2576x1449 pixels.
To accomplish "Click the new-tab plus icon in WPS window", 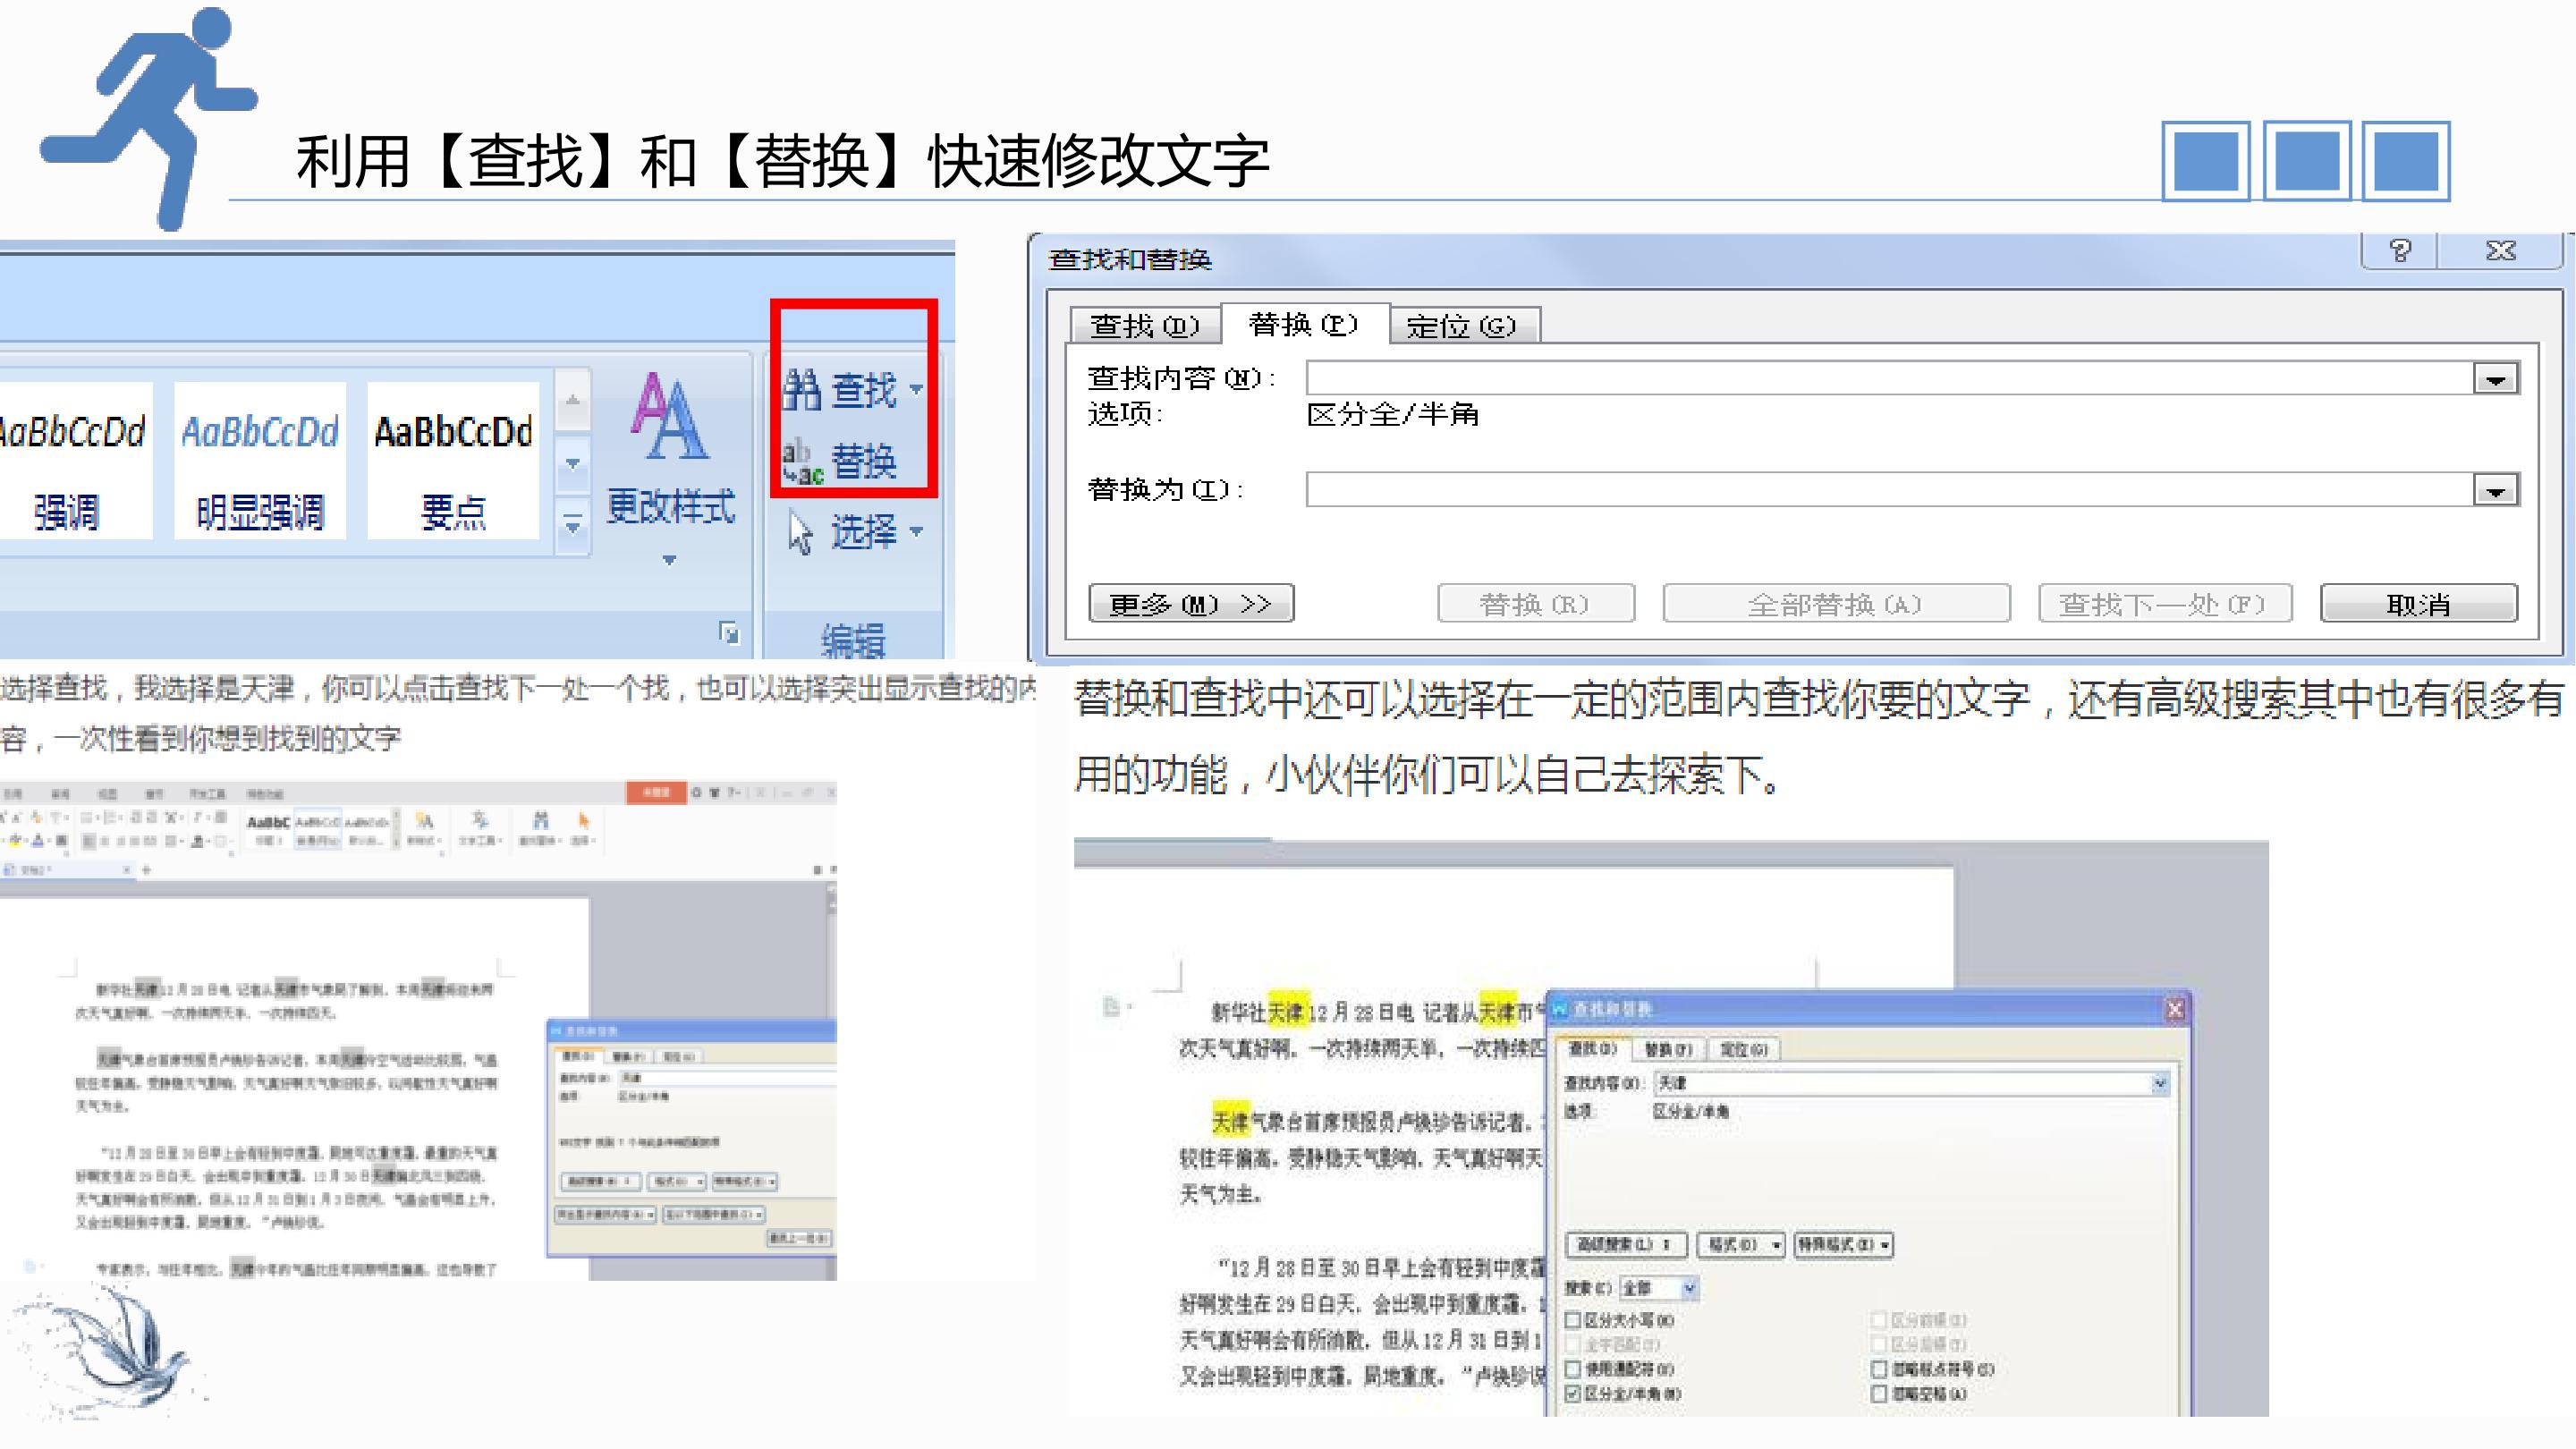I will coord(146,870).
